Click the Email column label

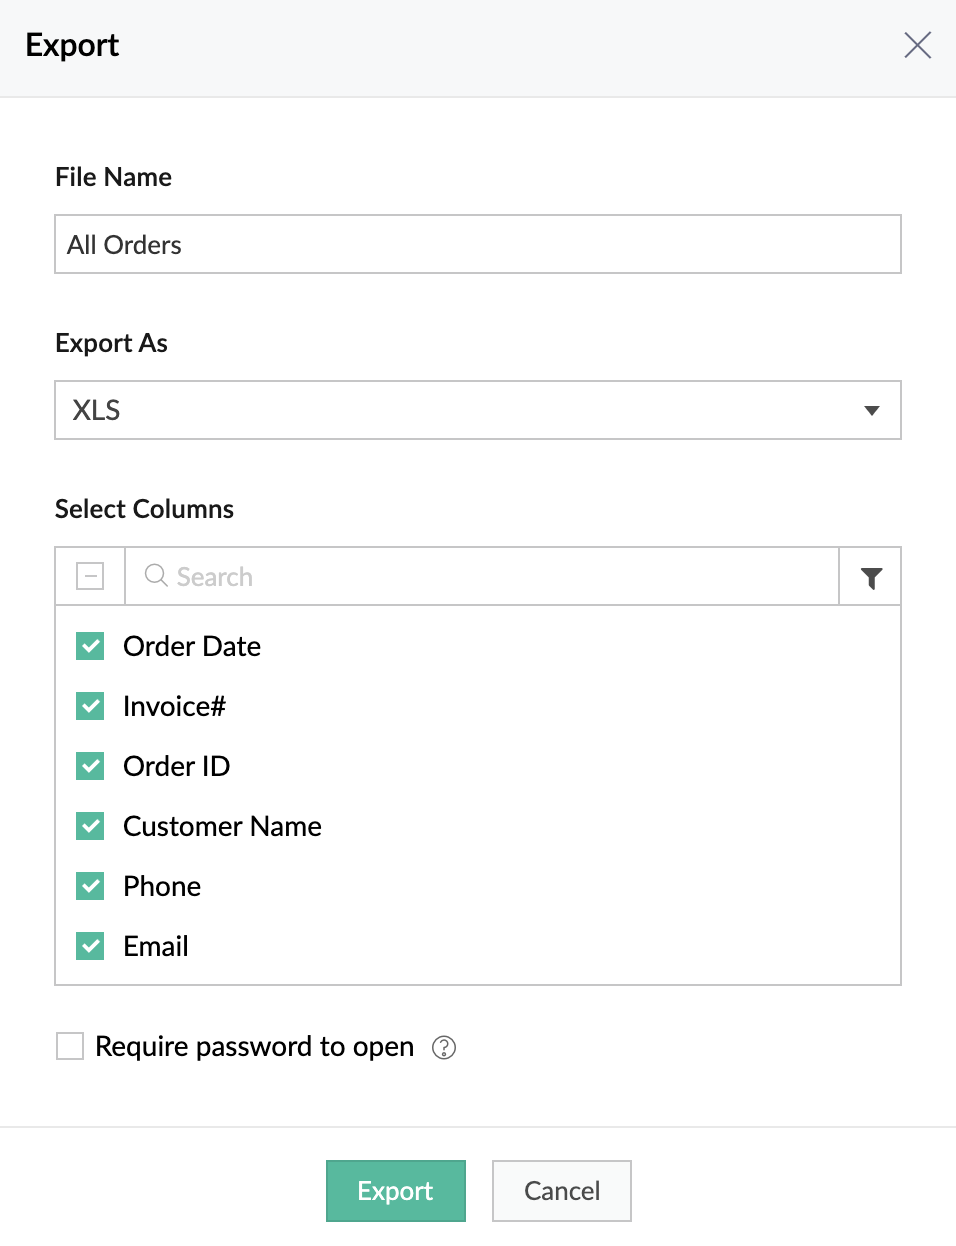(x=156, y=946)
